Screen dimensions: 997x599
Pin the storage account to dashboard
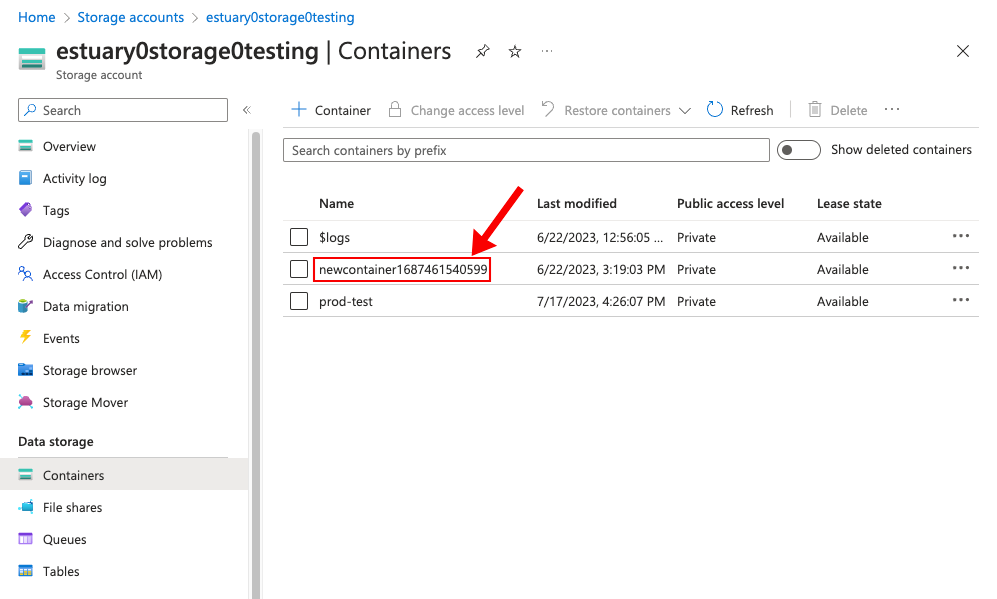[483, 52]
